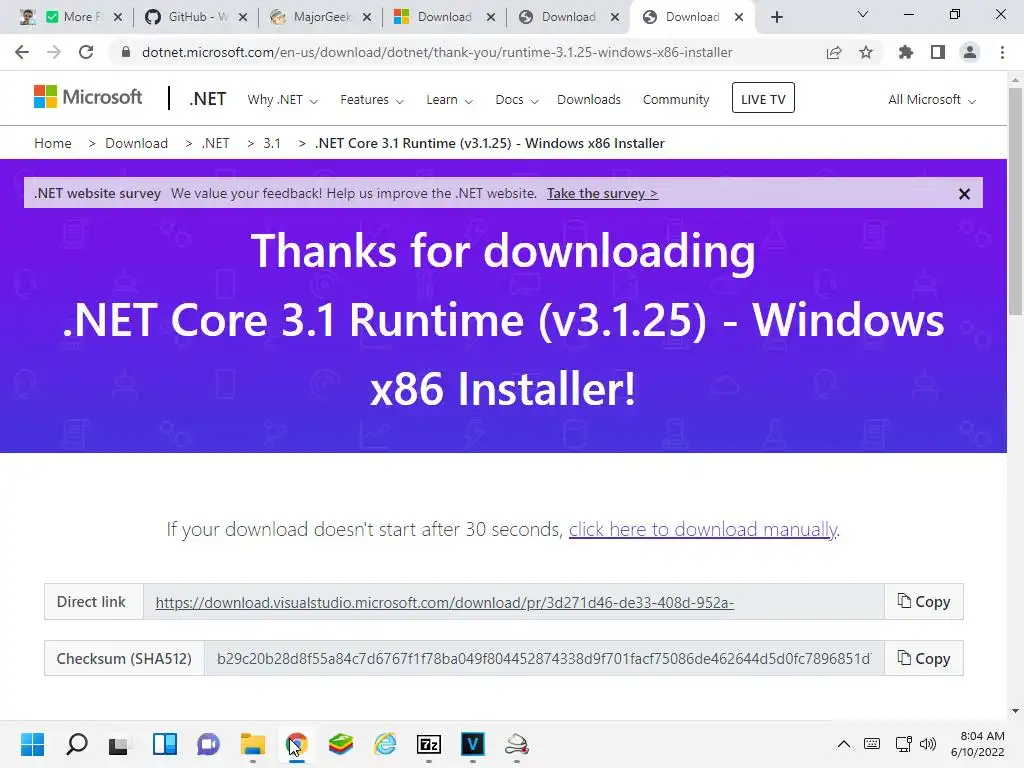Open the tab search chevron
This screenshot has width=1024, height=768.
click(x=863, y=14)
